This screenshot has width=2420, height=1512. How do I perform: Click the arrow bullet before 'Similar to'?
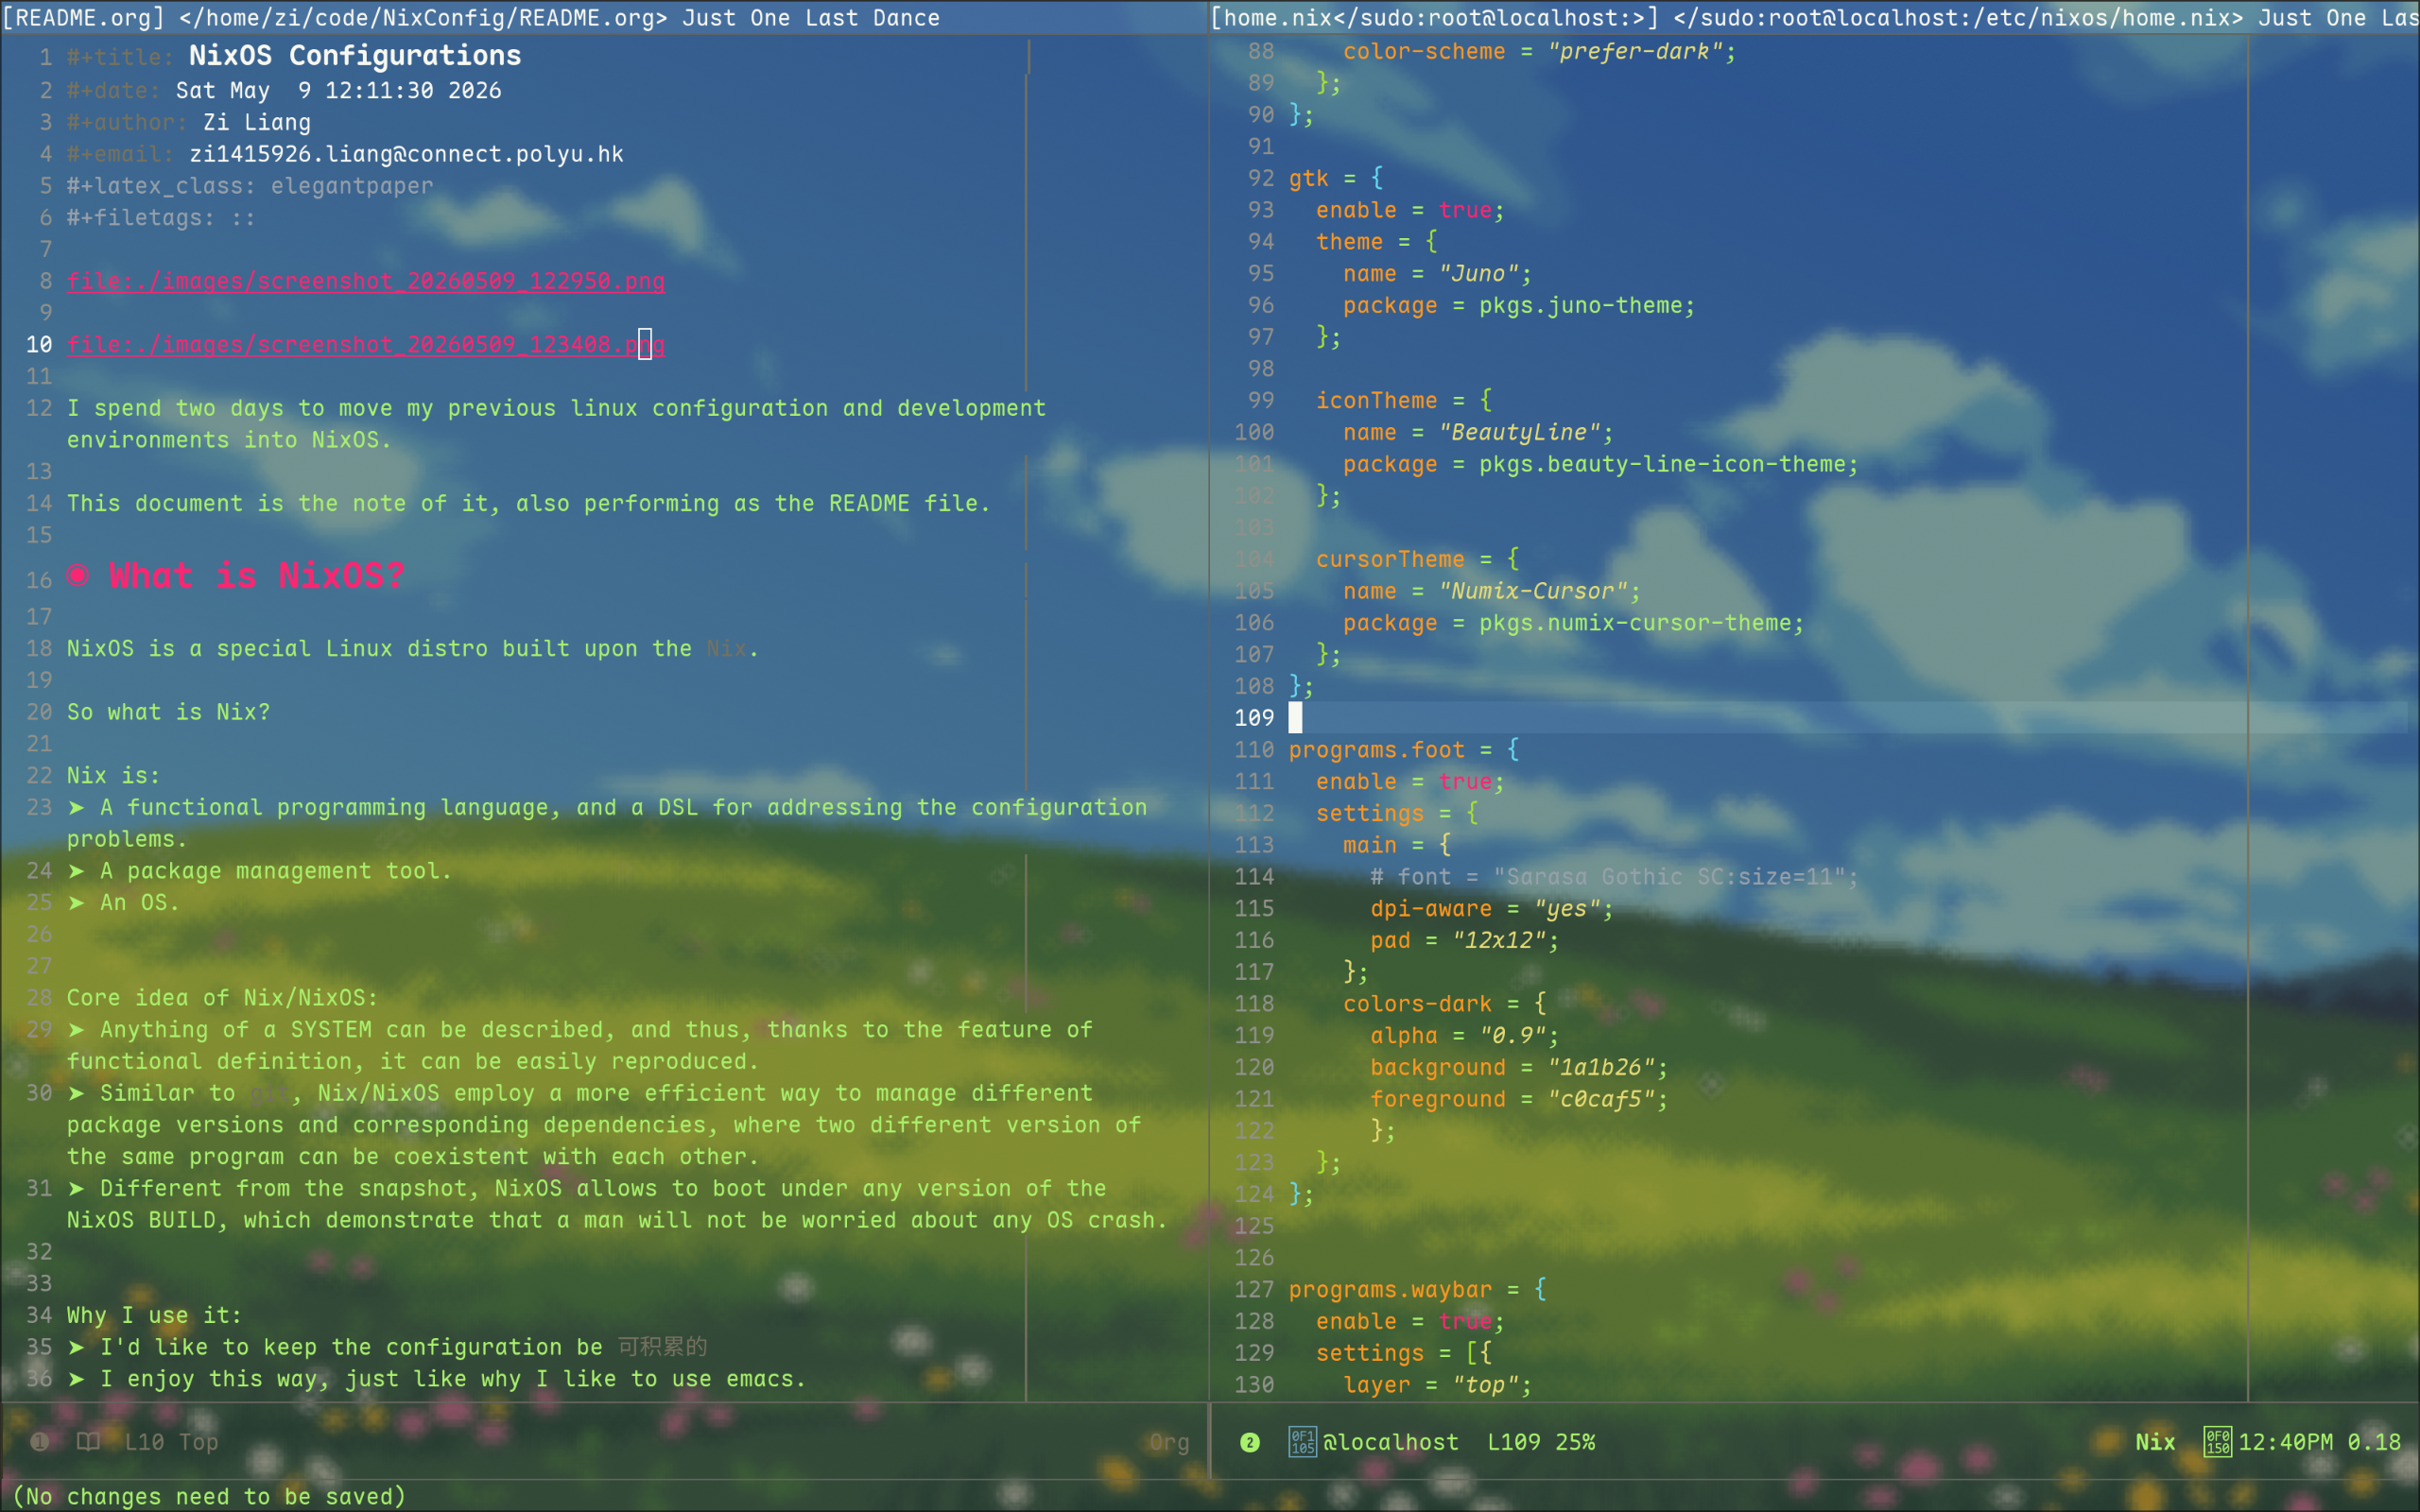point(77,1093)
